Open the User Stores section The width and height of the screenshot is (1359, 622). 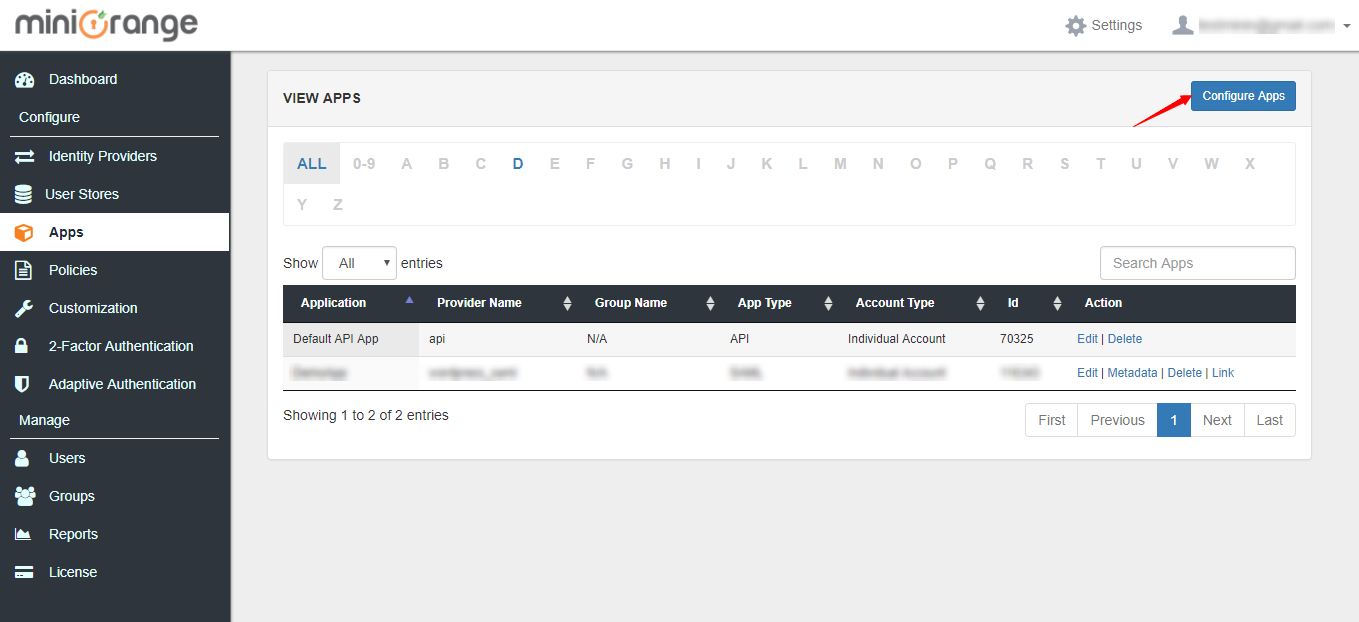tap(86, 194)
